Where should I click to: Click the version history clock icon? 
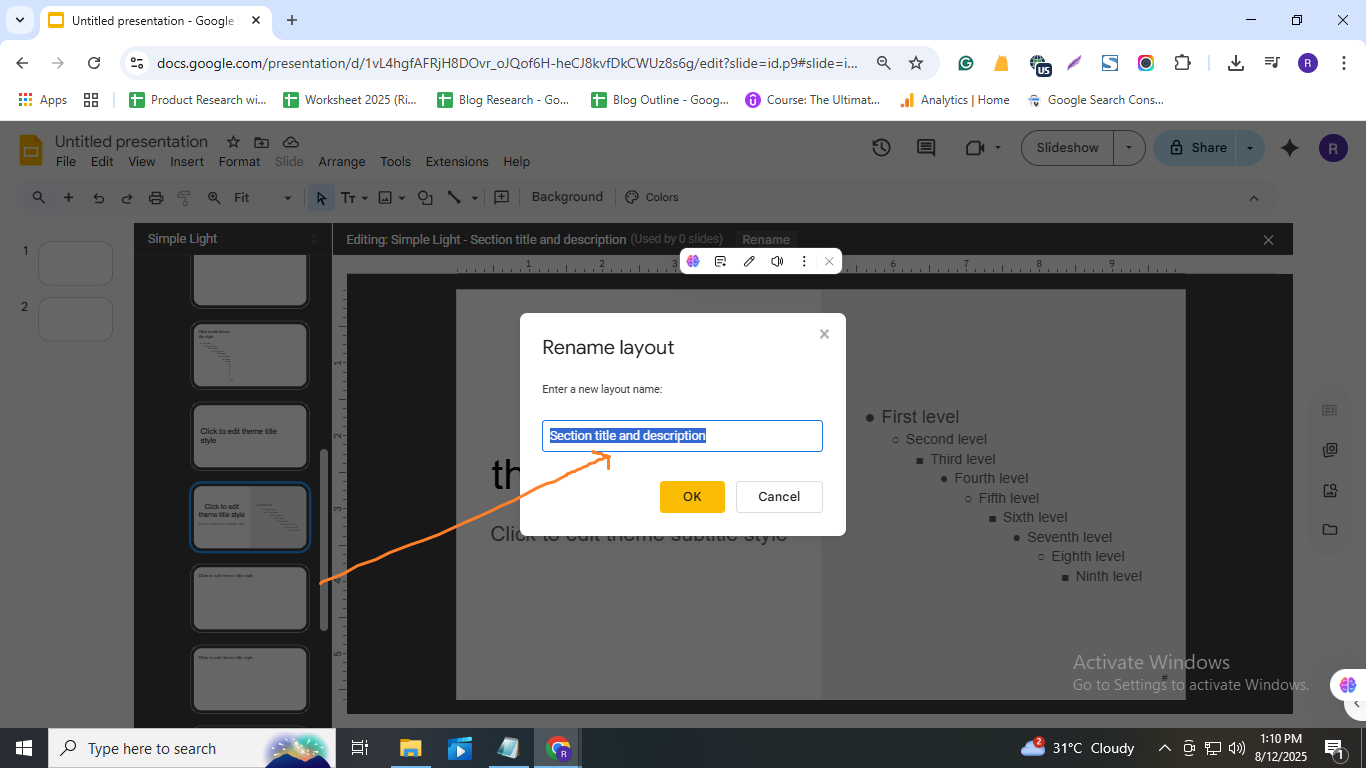click(x=881, y=148)
